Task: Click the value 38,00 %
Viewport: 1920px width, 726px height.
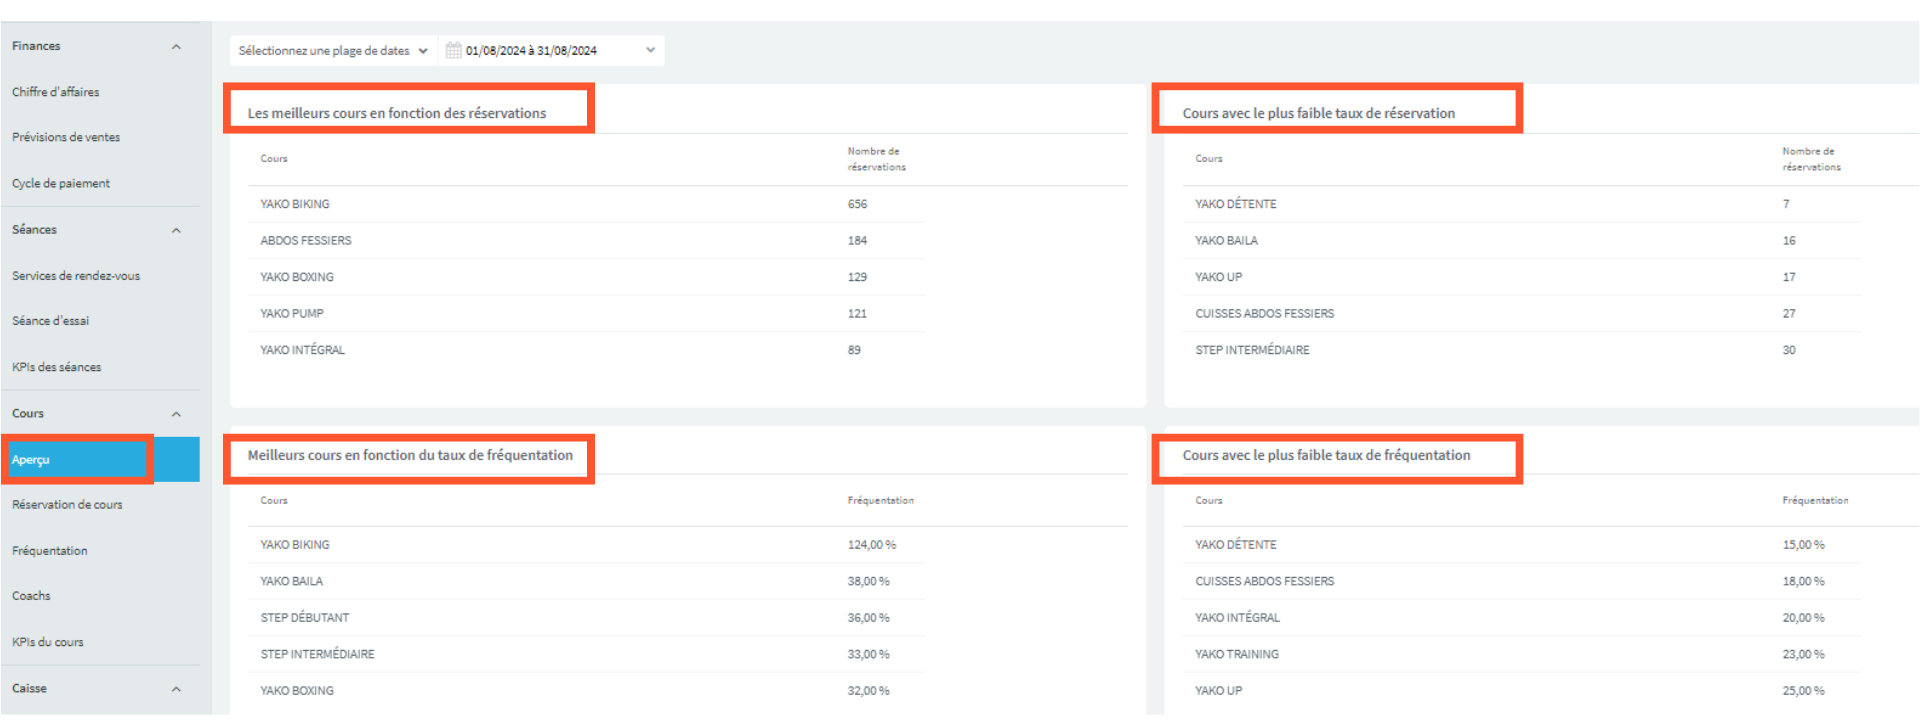Action: [x=869, y=582]
